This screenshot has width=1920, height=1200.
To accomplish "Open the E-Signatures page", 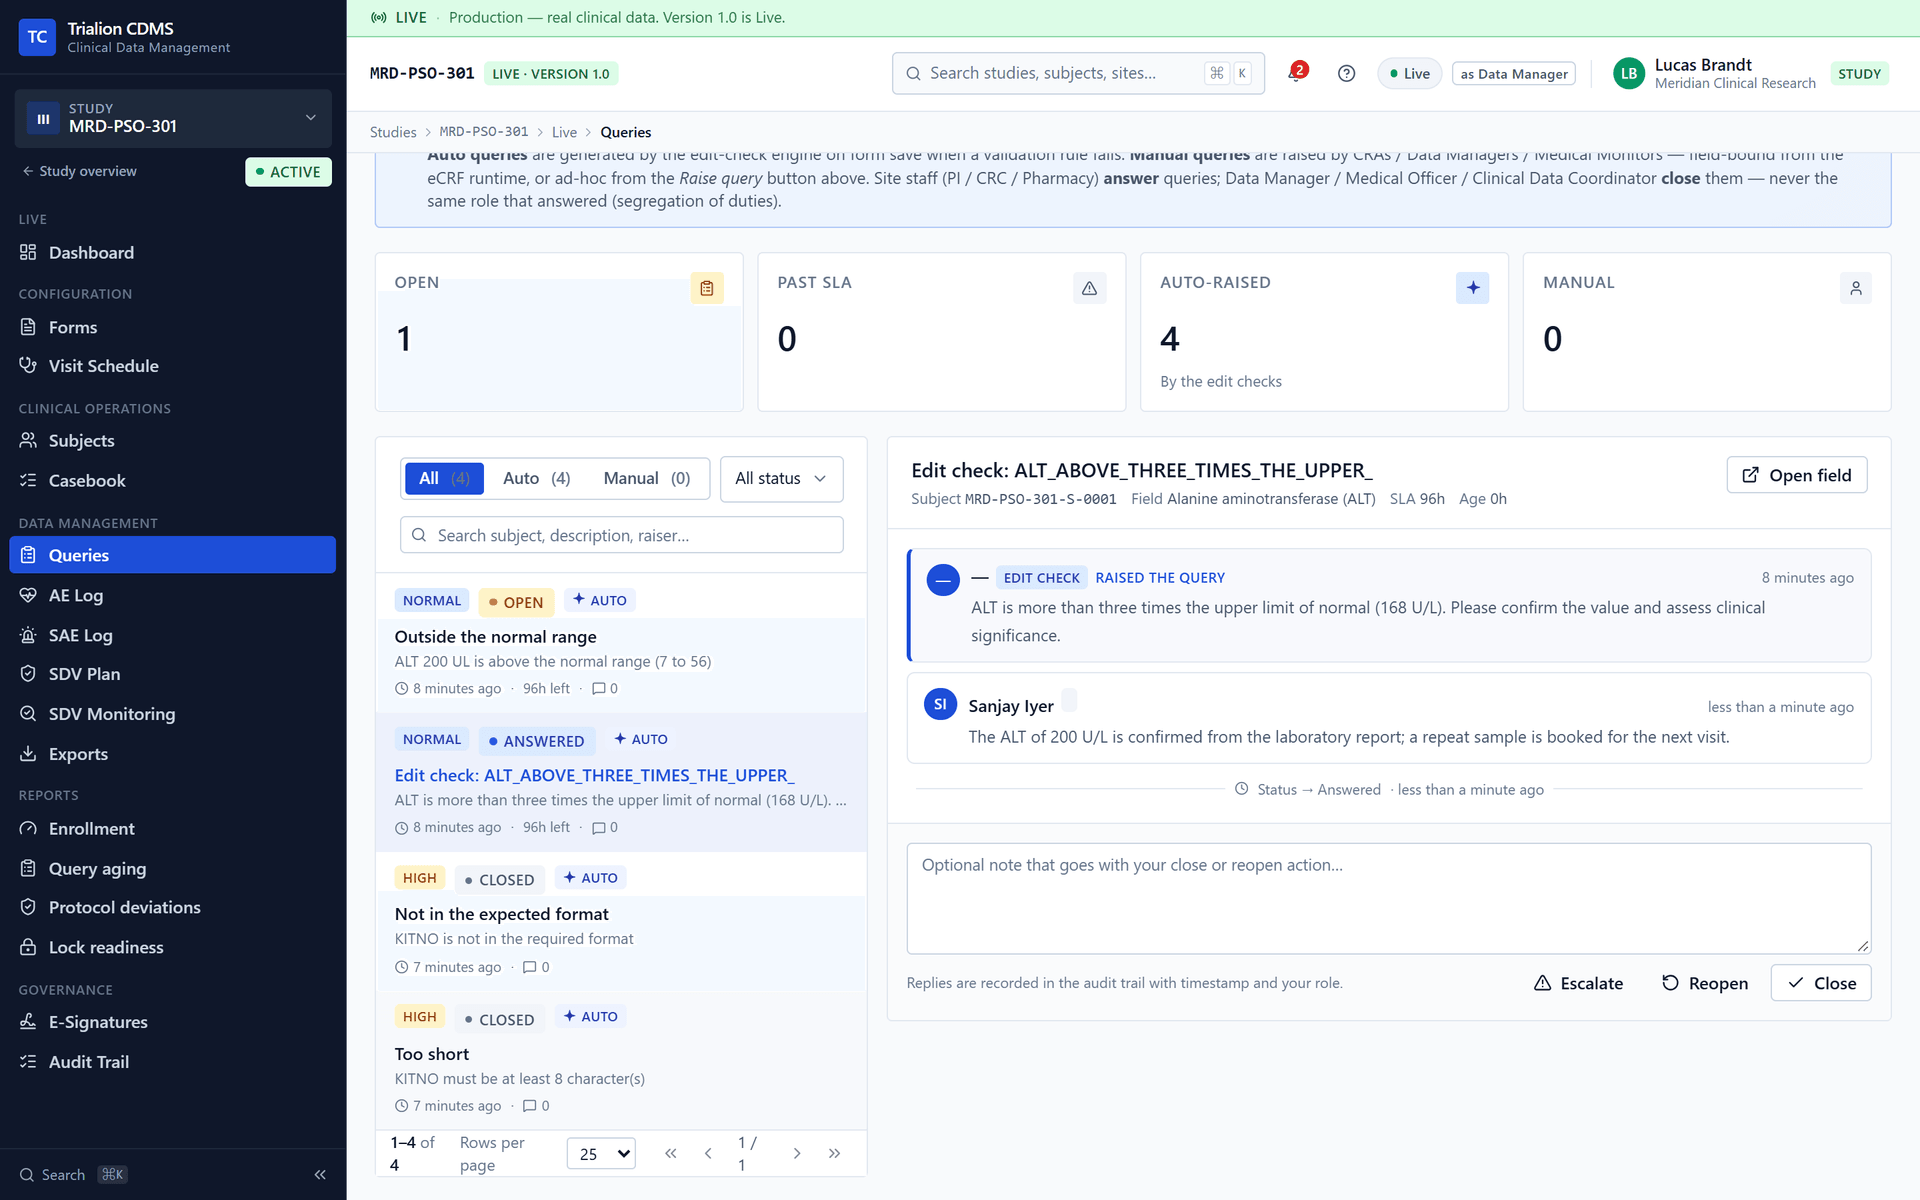I will click(172, 1022).
